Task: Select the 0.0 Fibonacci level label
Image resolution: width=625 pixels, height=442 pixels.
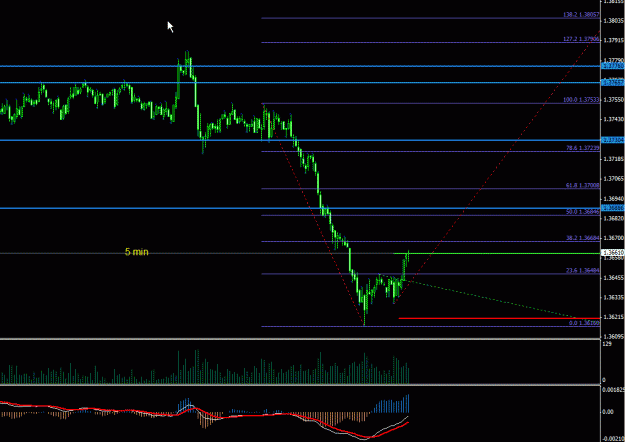Action: pos(584,323)
